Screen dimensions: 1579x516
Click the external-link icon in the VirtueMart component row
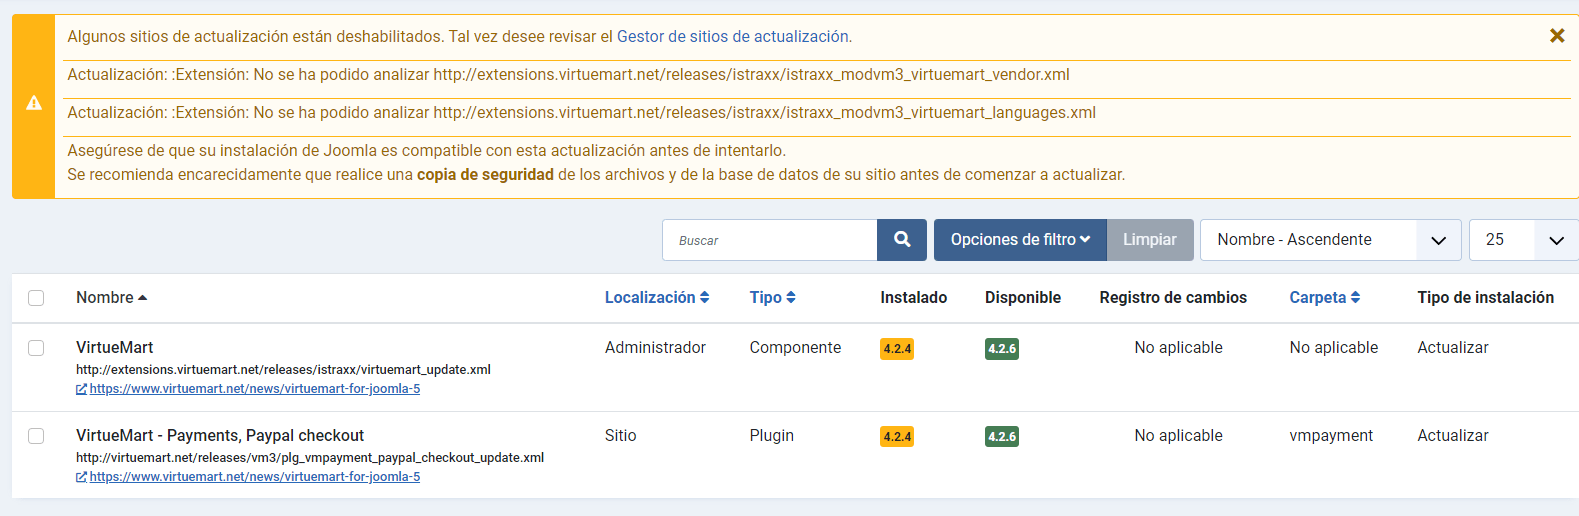[82, 389]
